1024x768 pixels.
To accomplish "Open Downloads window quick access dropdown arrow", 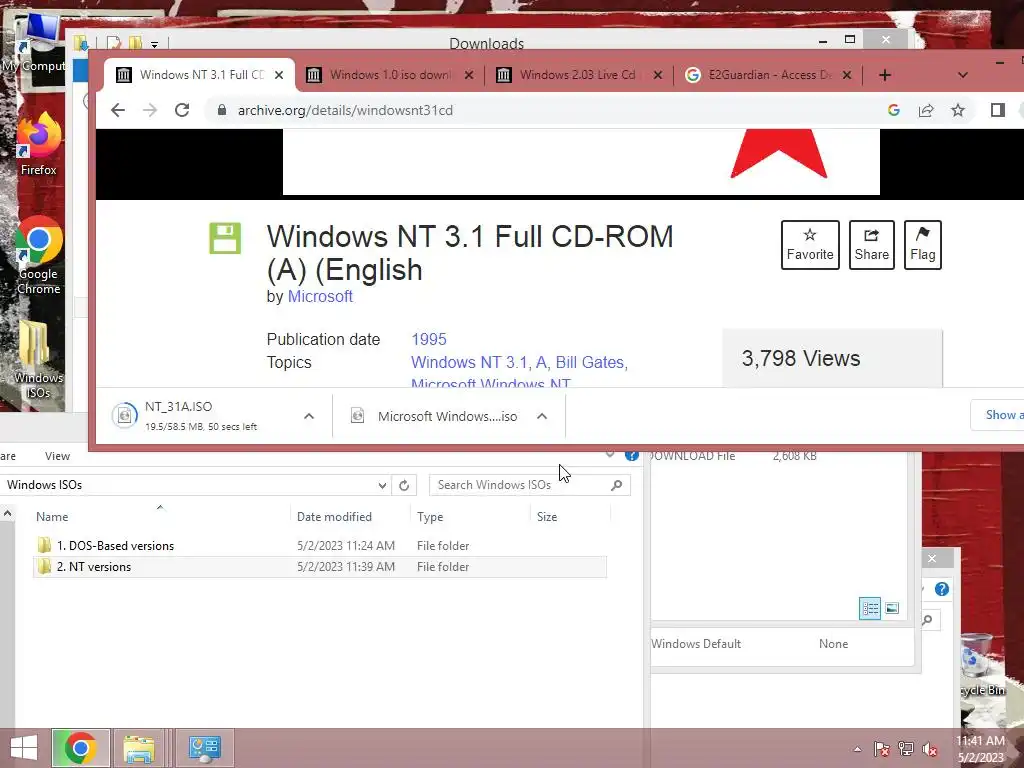I will coord(154,44).
